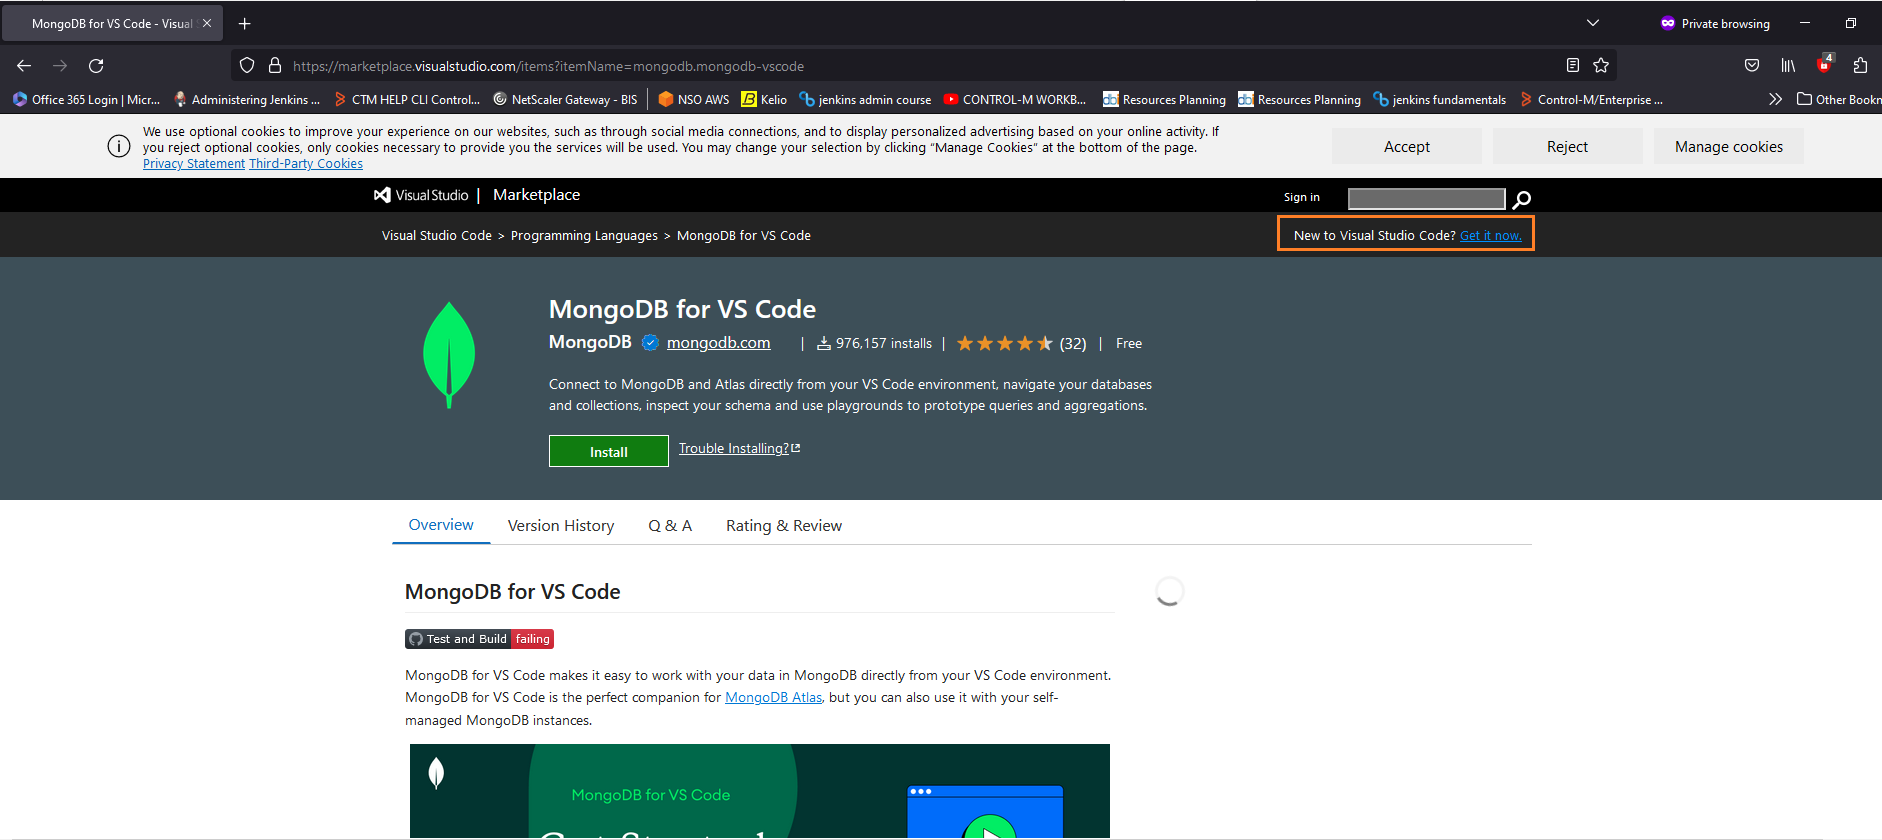Click the tracking protection shield icon
1882x840 pixels.
click(x=247, y=66)
